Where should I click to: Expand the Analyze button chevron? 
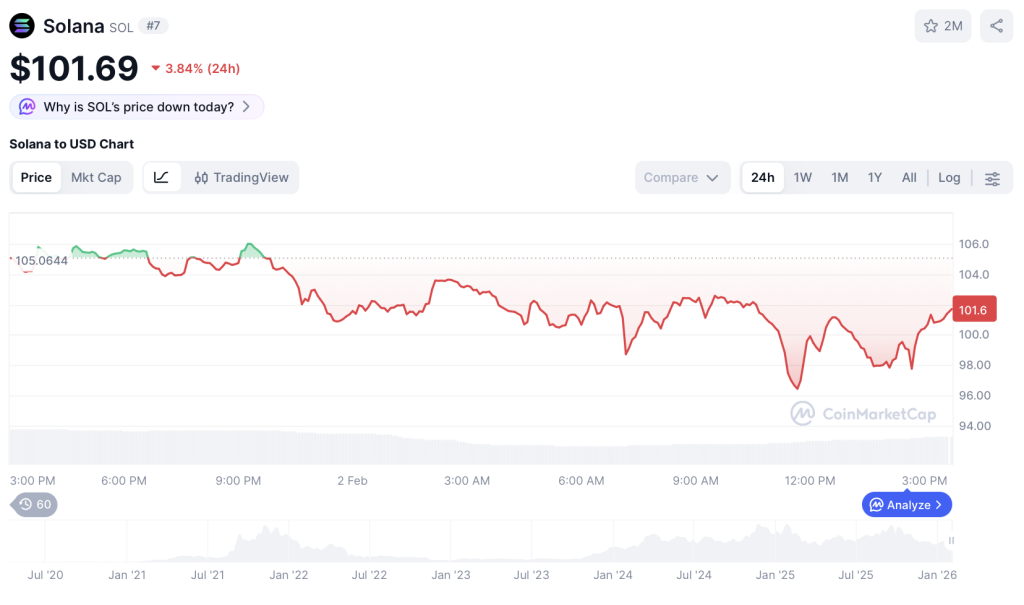[x=938, y=505]
